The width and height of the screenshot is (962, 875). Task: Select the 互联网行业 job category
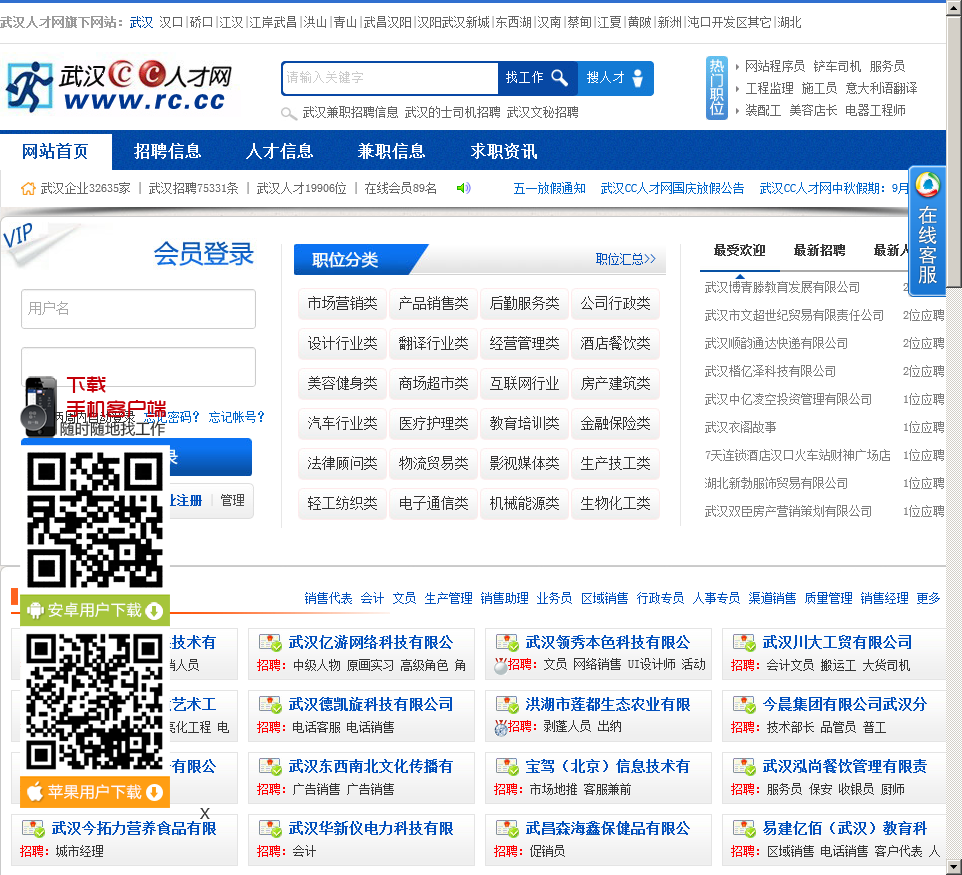pyautogui.click(x=525, y=384)
